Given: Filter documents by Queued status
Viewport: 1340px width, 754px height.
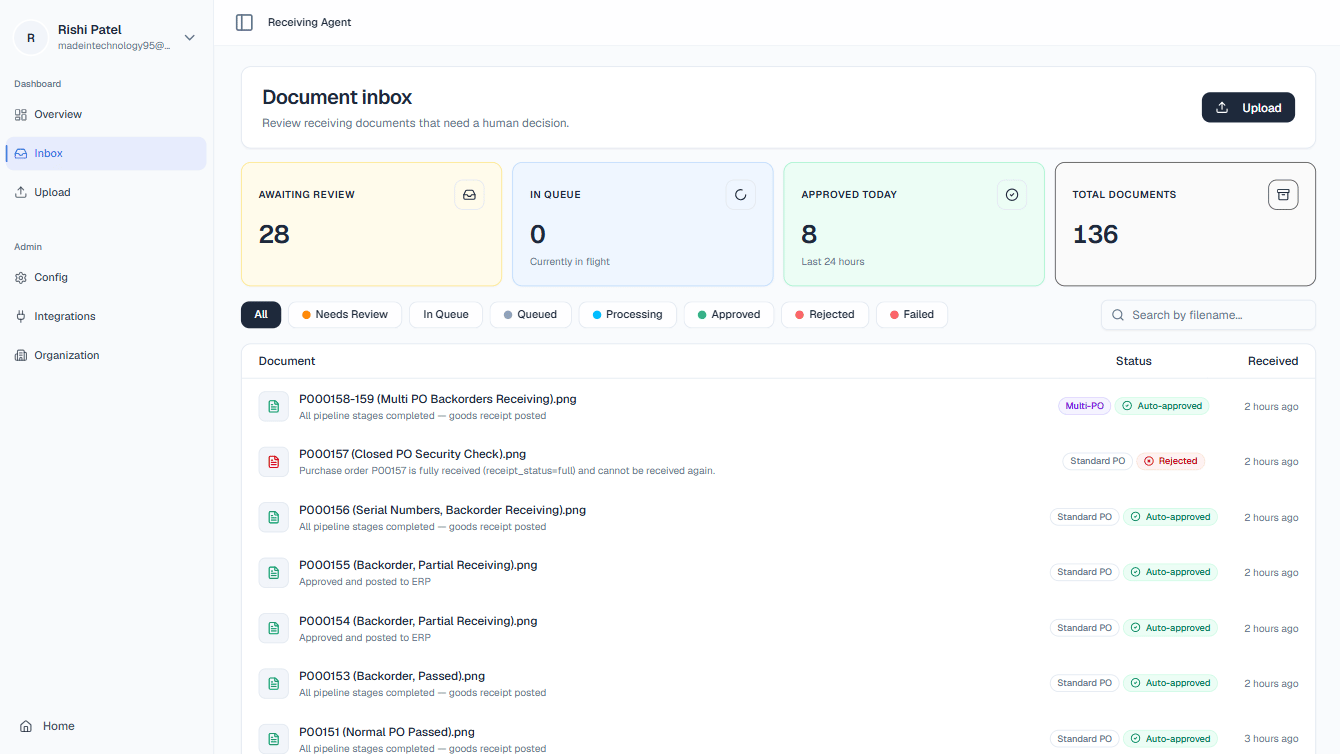Looking at the screenshot, I should pos(530,315).
